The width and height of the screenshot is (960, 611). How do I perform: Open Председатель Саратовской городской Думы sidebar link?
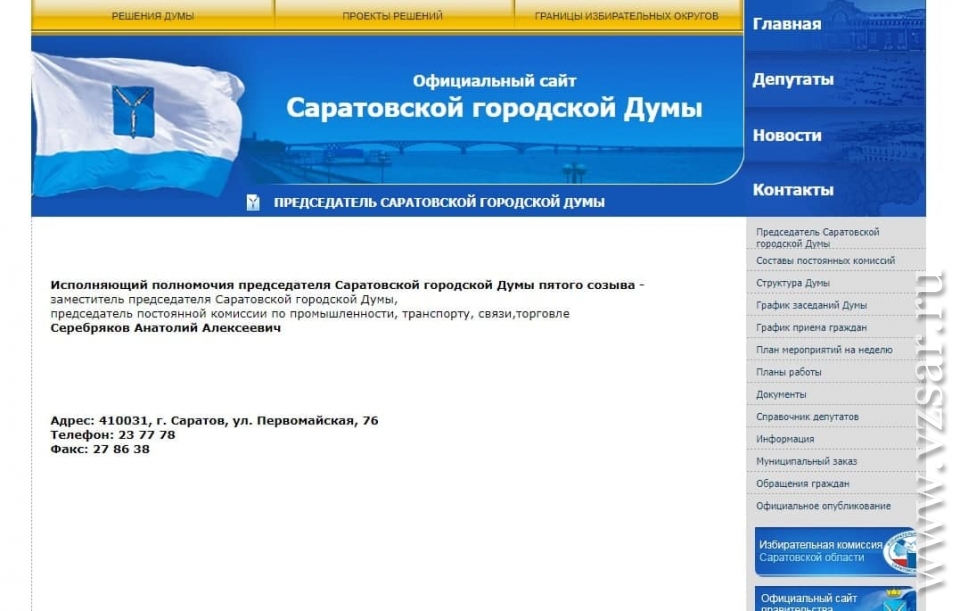tap(817, 238)
